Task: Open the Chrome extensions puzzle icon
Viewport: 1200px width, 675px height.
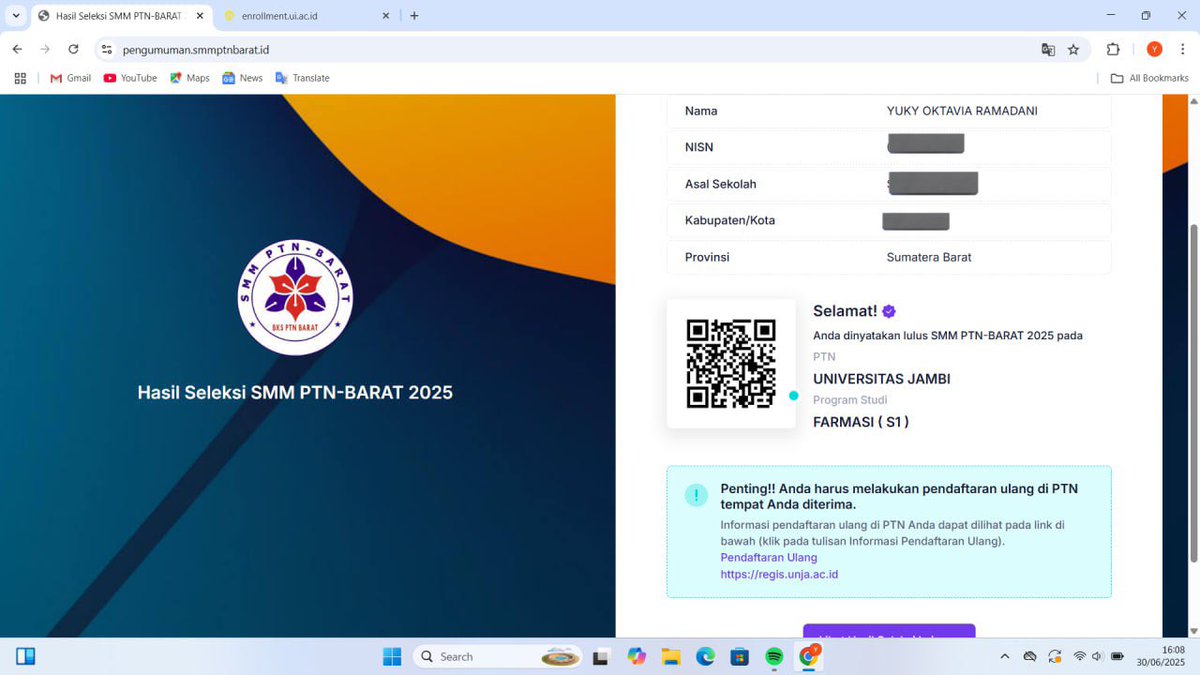Action: coord(1113,49)
